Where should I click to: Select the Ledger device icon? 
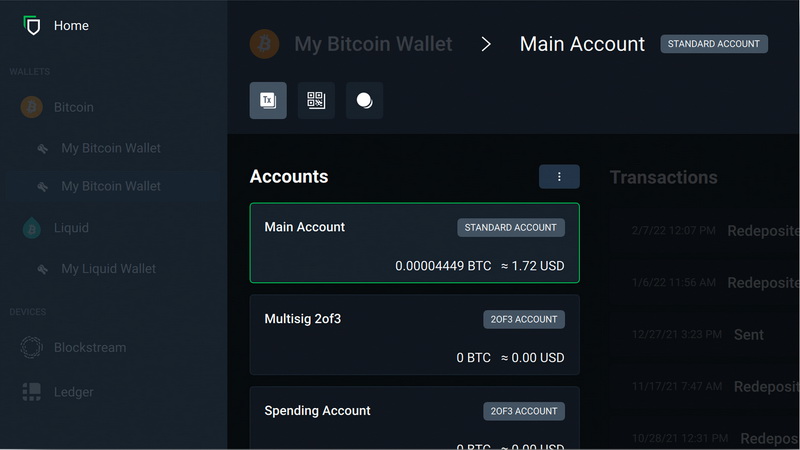32,392
